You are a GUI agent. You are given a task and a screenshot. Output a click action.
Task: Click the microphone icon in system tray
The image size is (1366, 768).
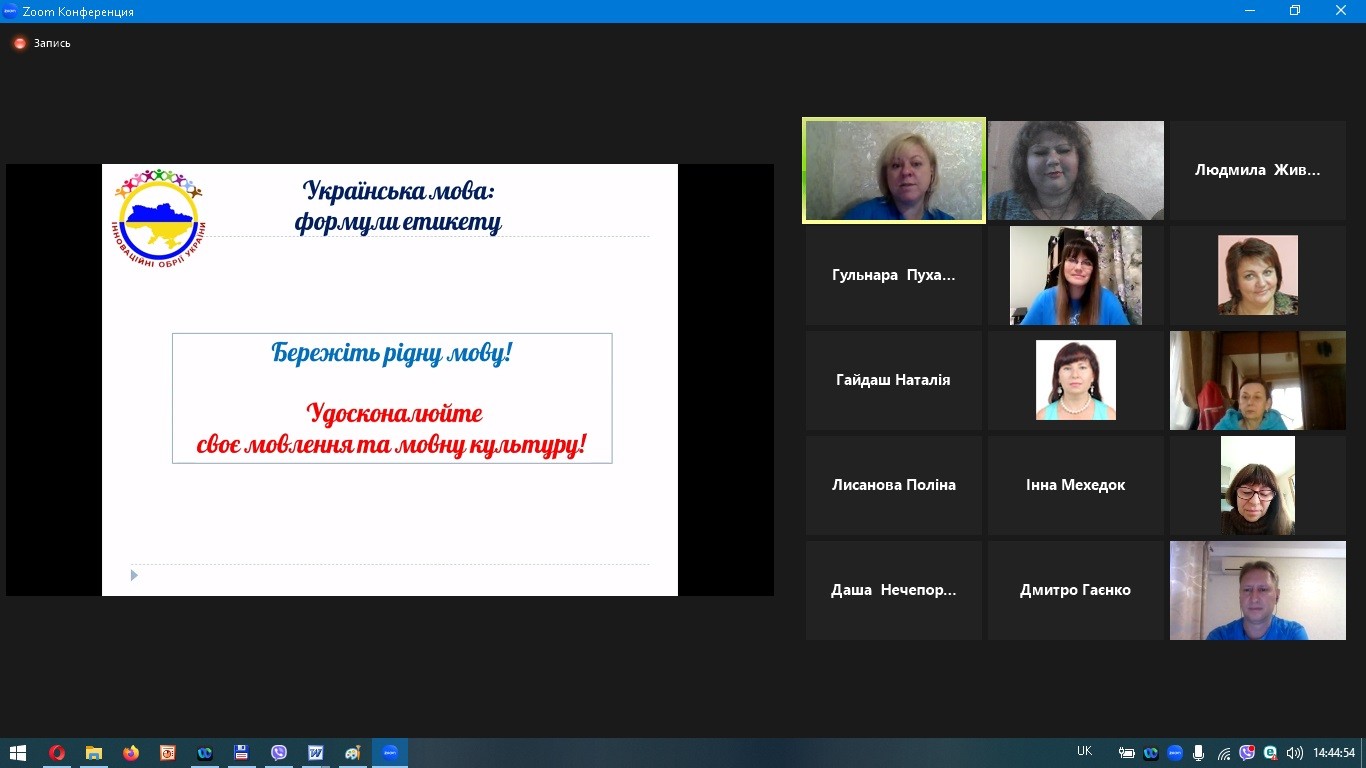[1198, 753]
